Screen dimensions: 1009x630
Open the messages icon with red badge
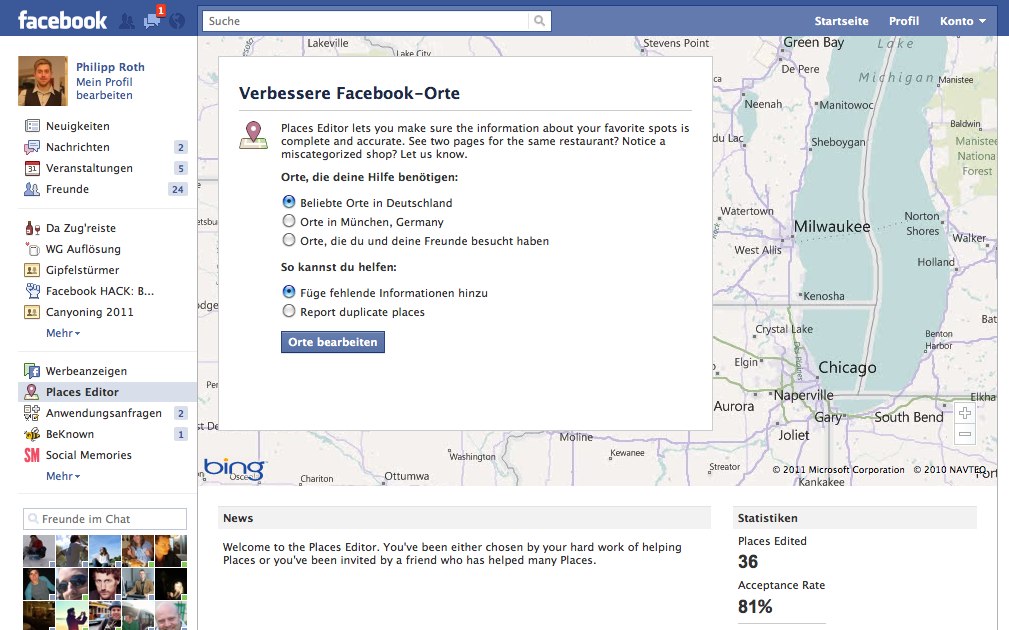tap(153, 19)
